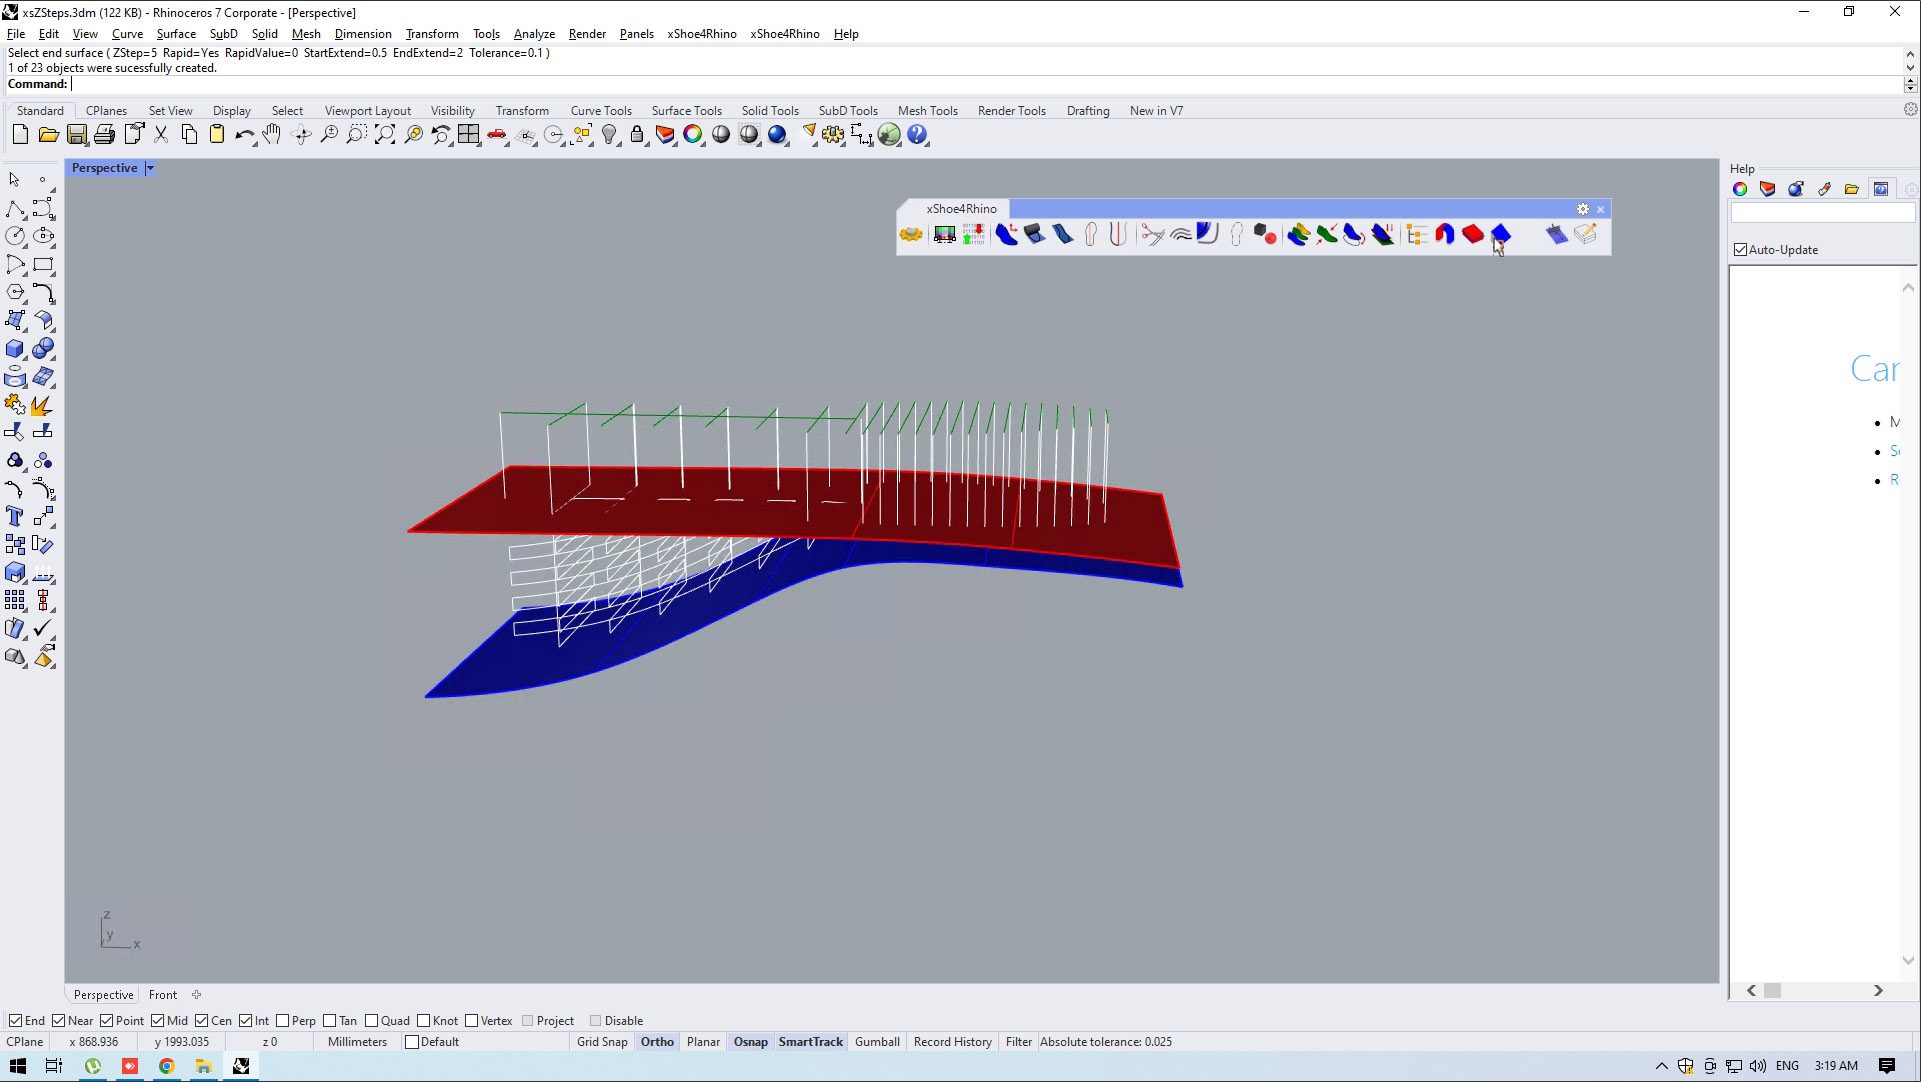Click the Lock objects padlock icon
The image size is (1921, 1082).
point(637,135)
